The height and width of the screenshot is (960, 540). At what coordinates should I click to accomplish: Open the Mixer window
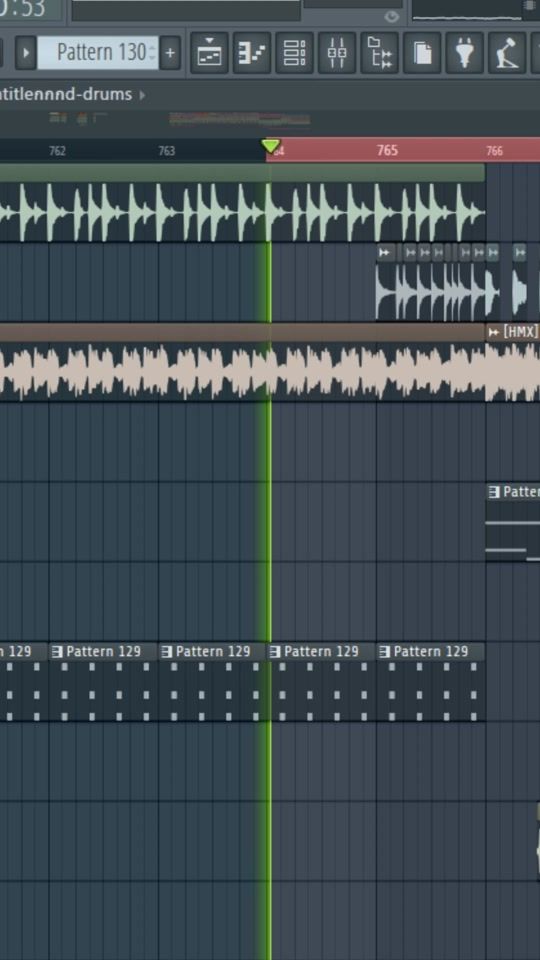coord(337,53)
